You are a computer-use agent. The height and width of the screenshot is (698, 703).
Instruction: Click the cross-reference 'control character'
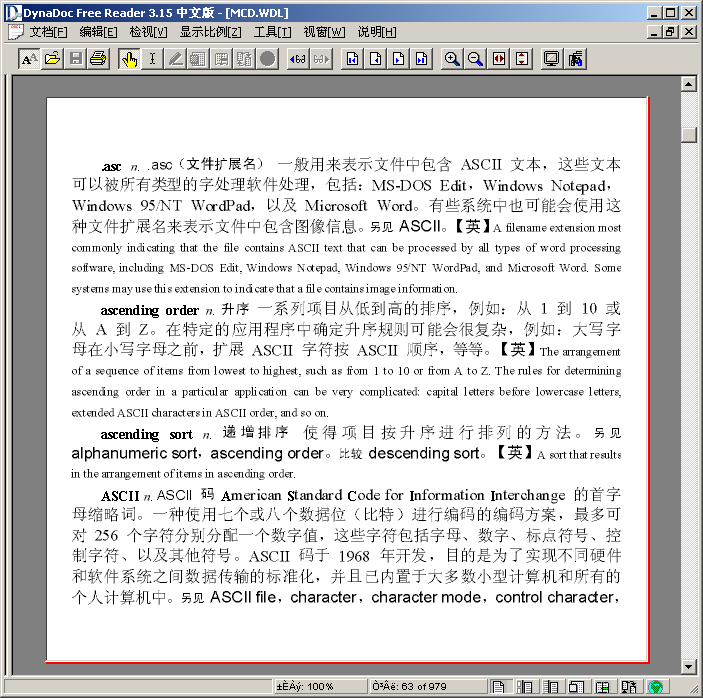click(555, 597)
